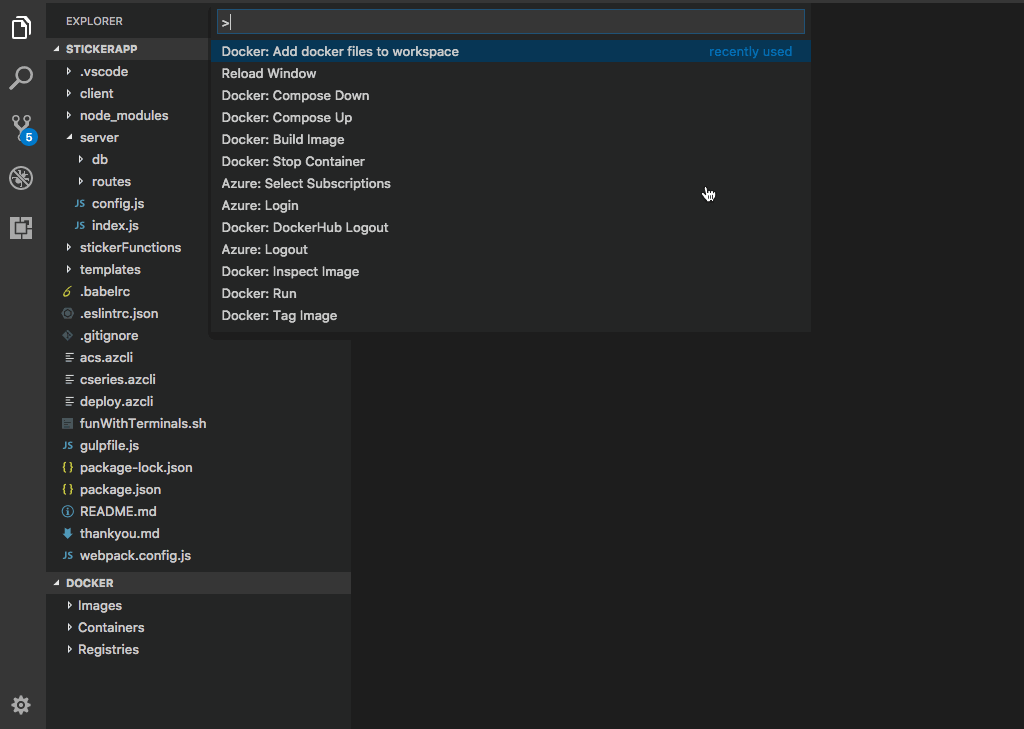Viewport: 1024px width, 729px height.
Task: Click the JS icon next to index.js
Action: 80,225
